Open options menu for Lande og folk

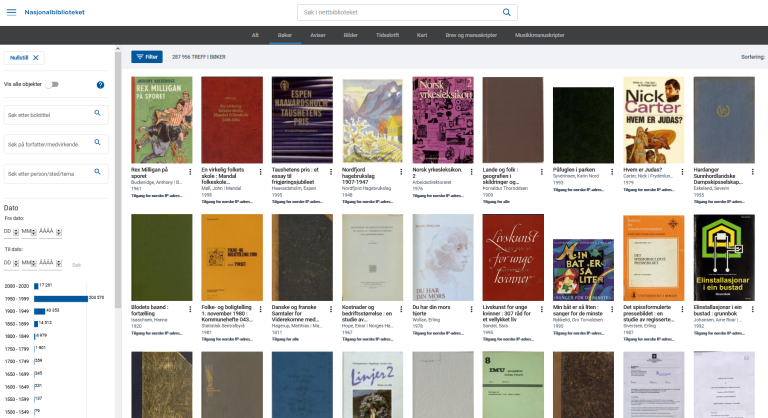click(542, 172)
